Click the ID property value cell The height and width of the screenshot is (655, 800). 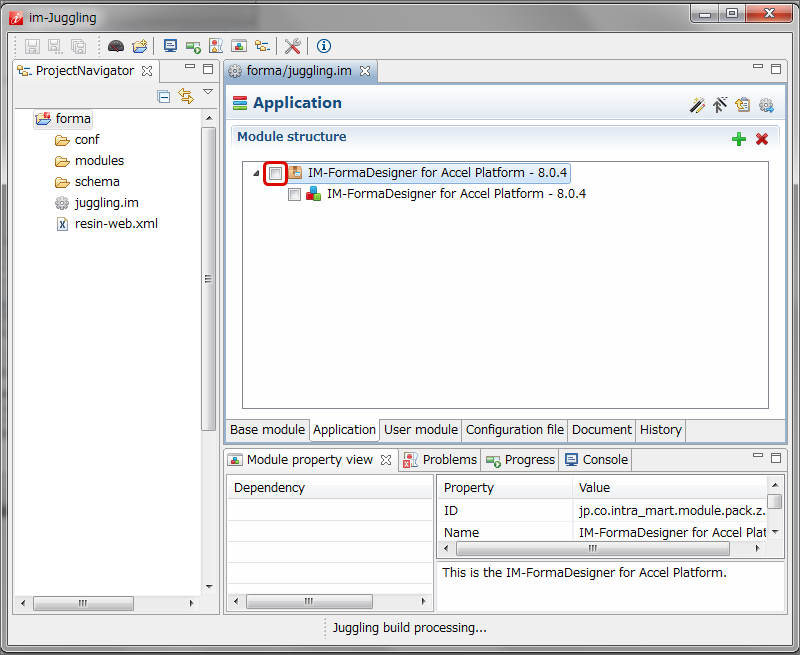click(670, 511)
